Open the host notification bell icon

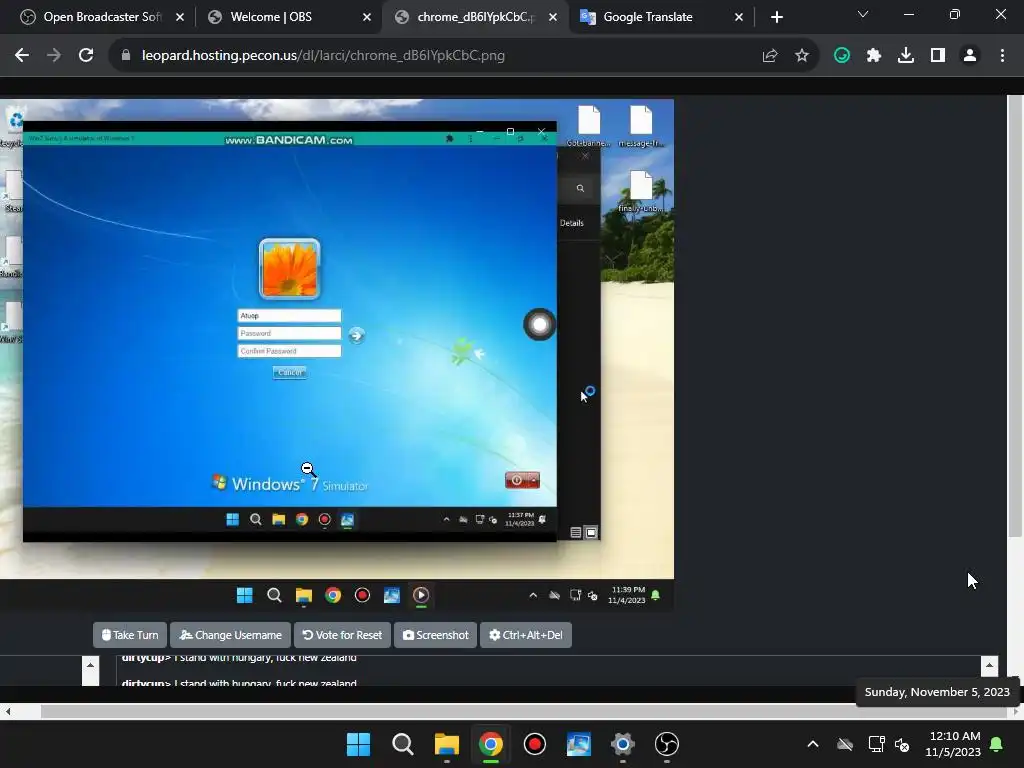(x=997, y=744)
